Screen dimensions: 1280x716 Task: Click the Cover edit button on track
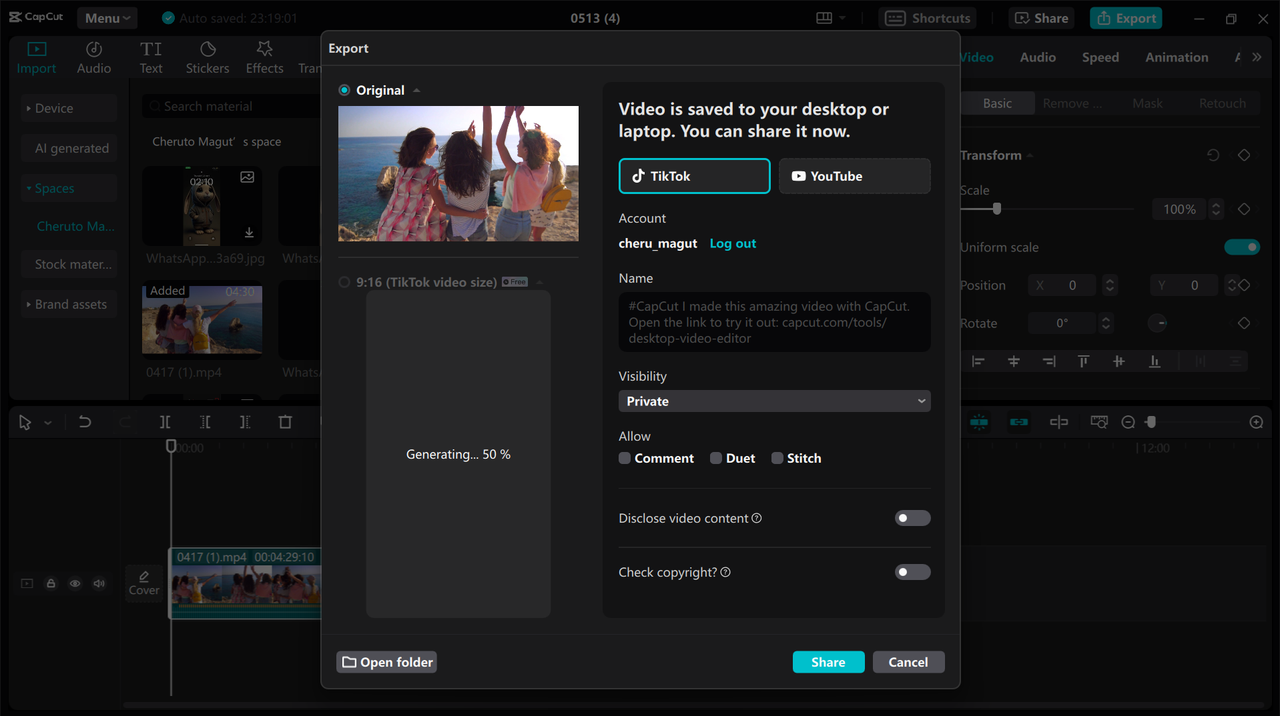(144, 583)
